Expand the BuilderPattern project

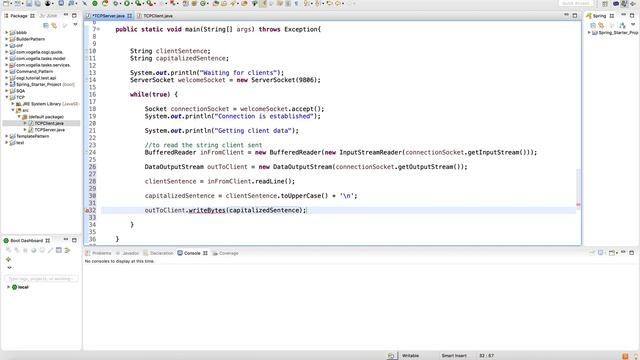point(7,39)
